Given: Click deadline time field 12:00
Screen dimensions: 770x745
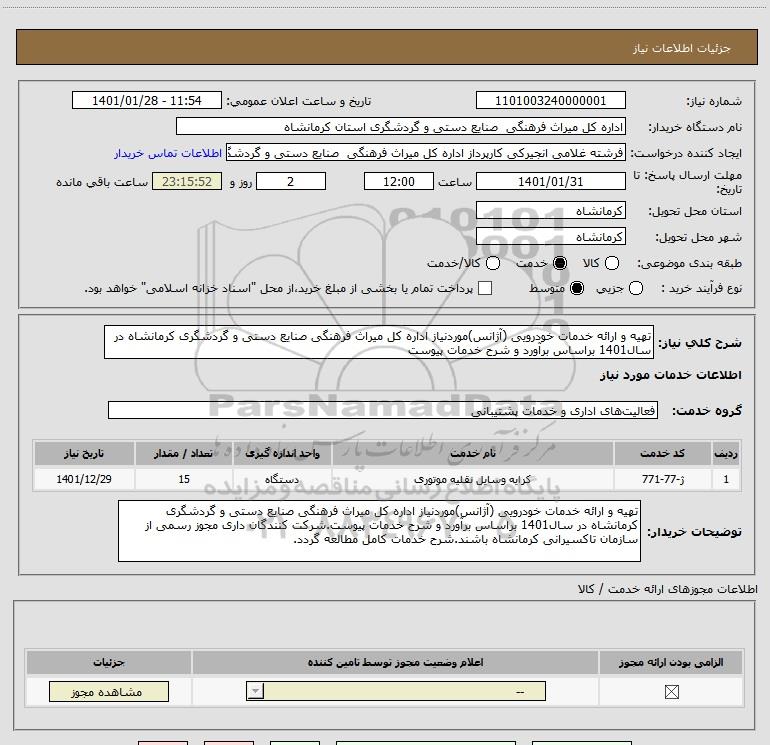Looking at the screenshot, I should click(x=399, y=181).
